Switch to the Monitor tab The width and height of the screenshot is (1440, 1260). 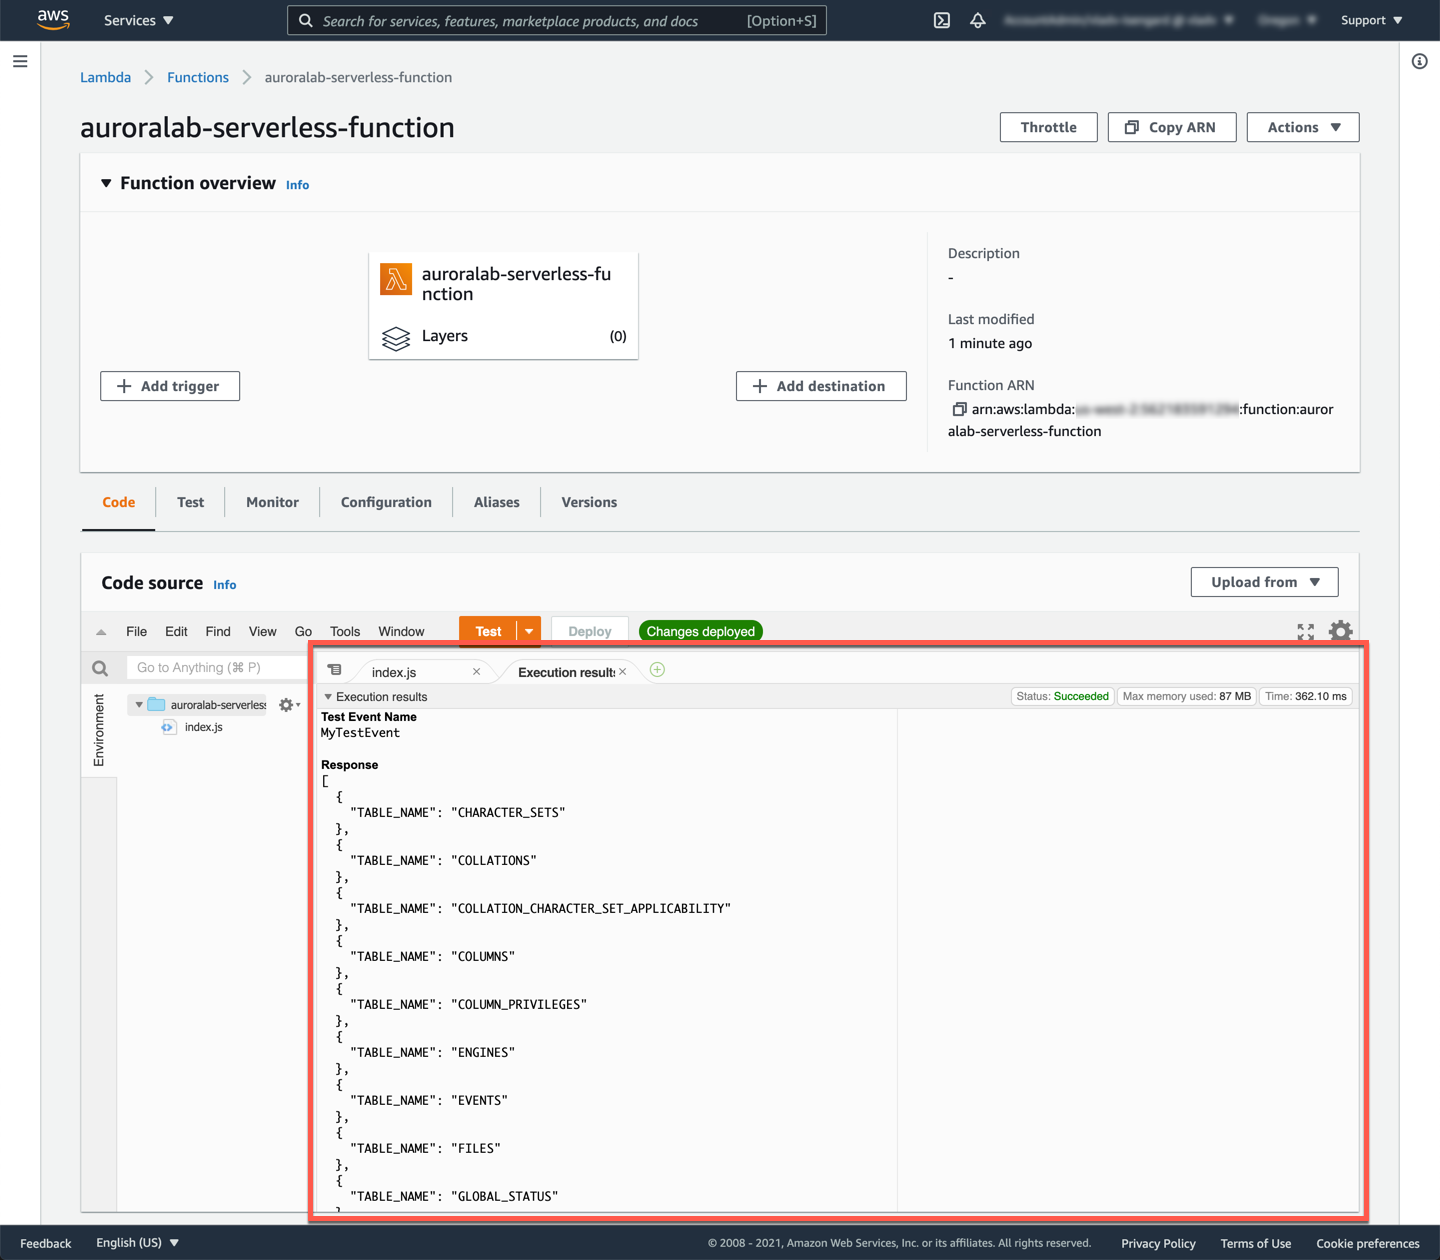tap(272, 502)
